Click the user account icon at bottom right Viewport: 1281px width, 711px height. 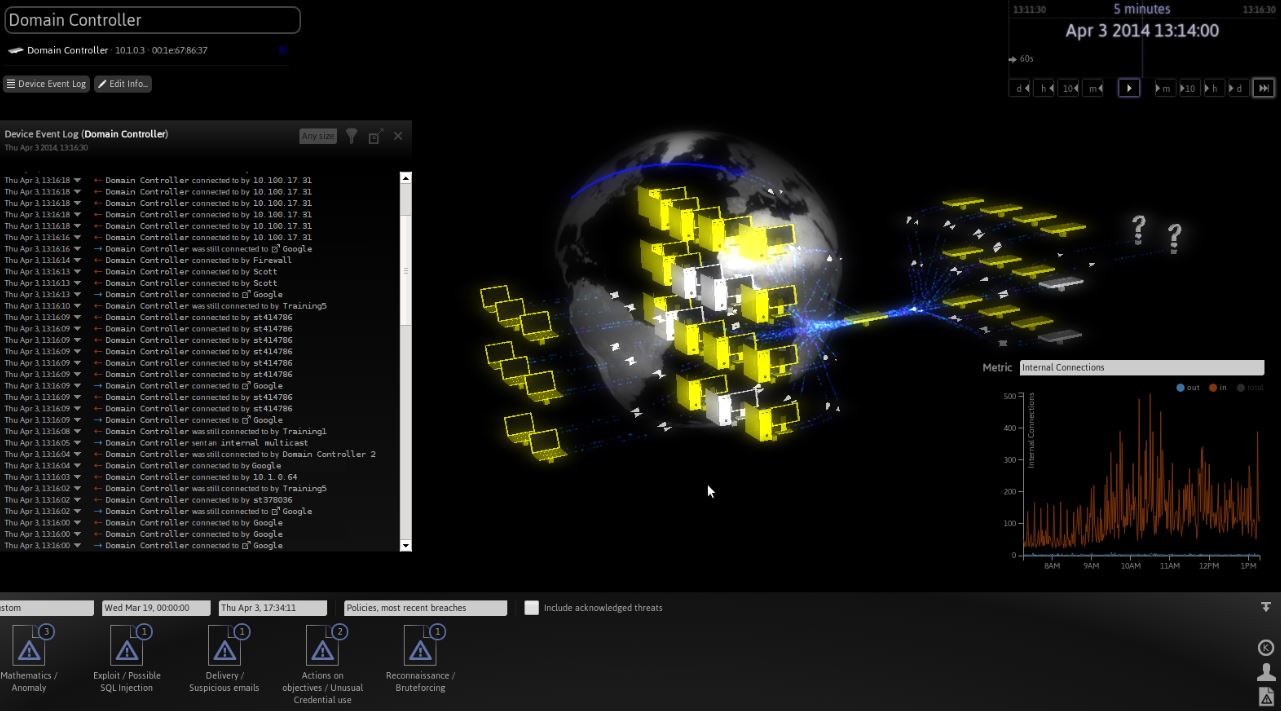1266,672
